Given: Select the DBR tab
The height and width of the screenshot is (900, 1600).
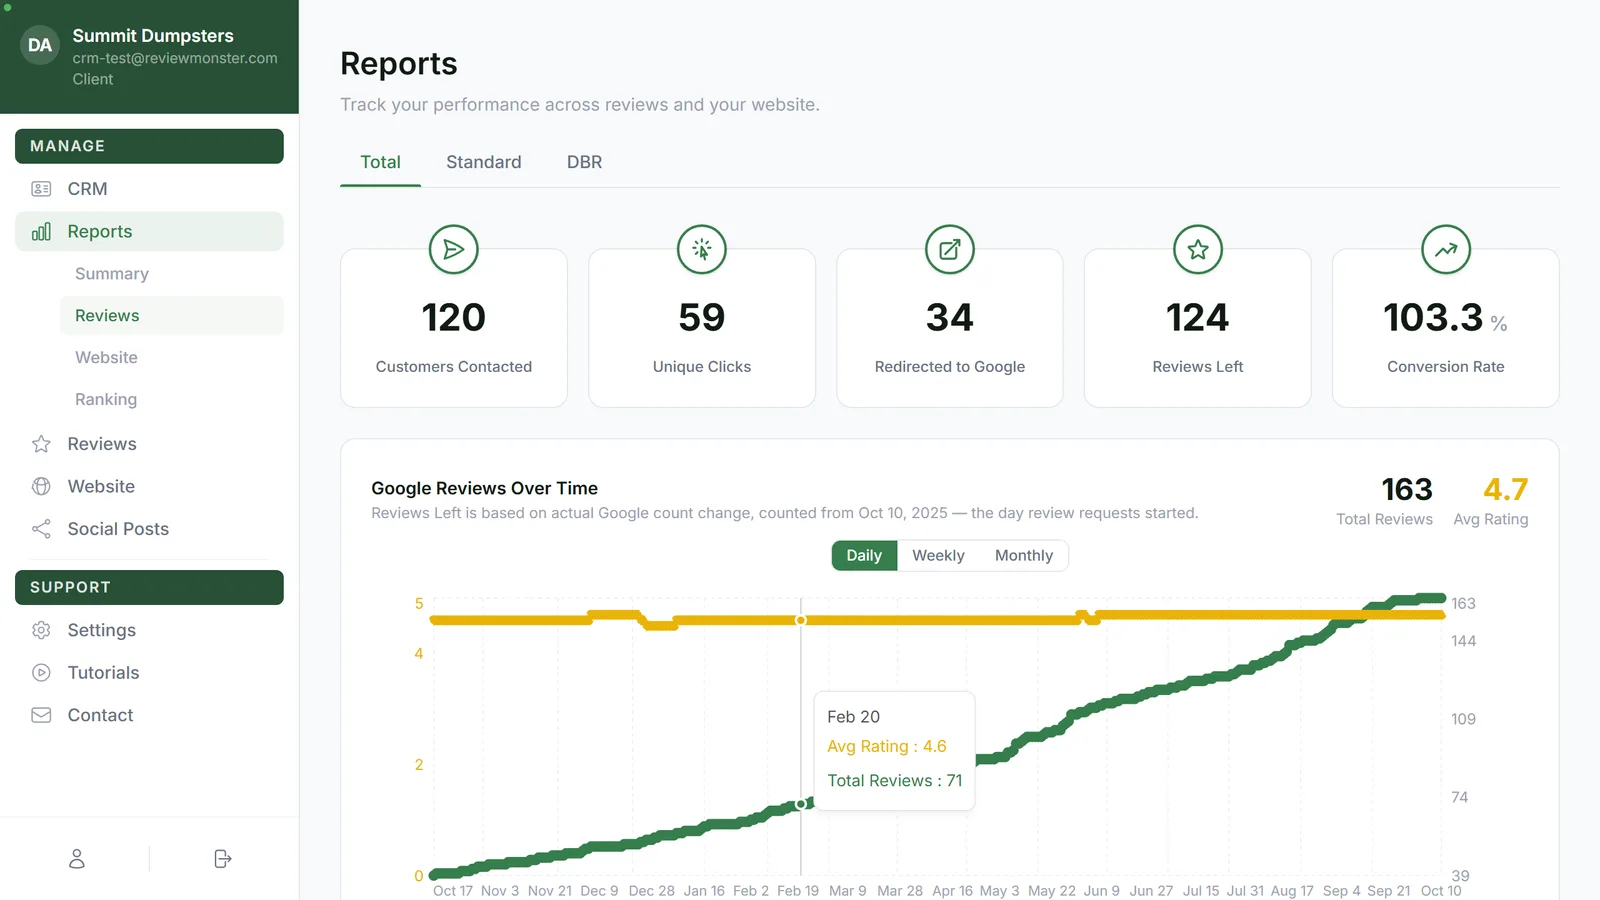Looking at the screenshot, I should (585, 162).
